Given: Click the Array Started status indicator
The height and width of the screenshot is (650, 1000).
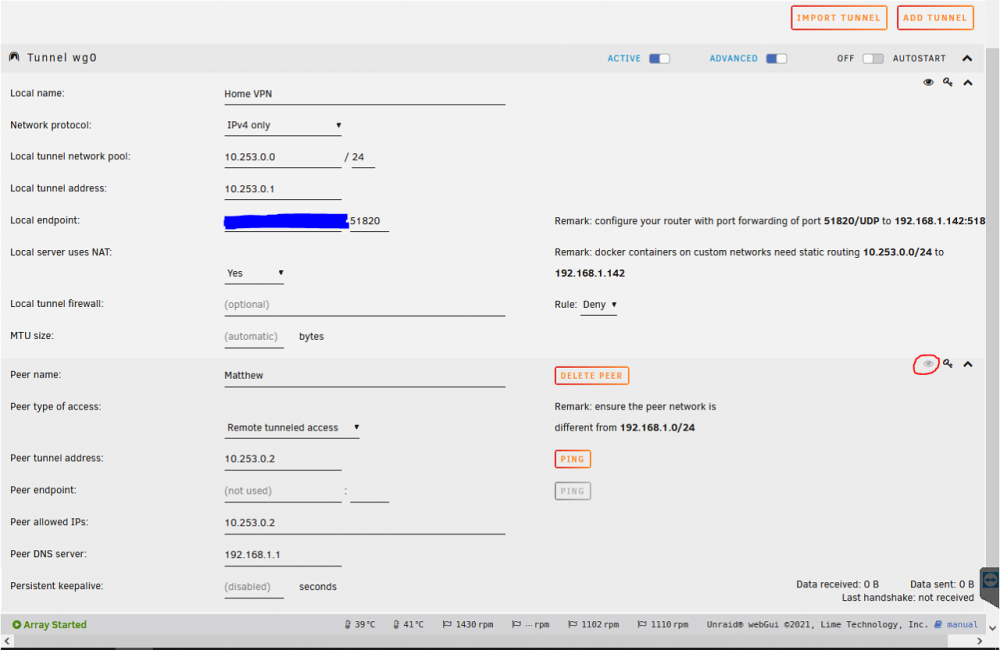Looking at the screenshot, I should 49,625.
